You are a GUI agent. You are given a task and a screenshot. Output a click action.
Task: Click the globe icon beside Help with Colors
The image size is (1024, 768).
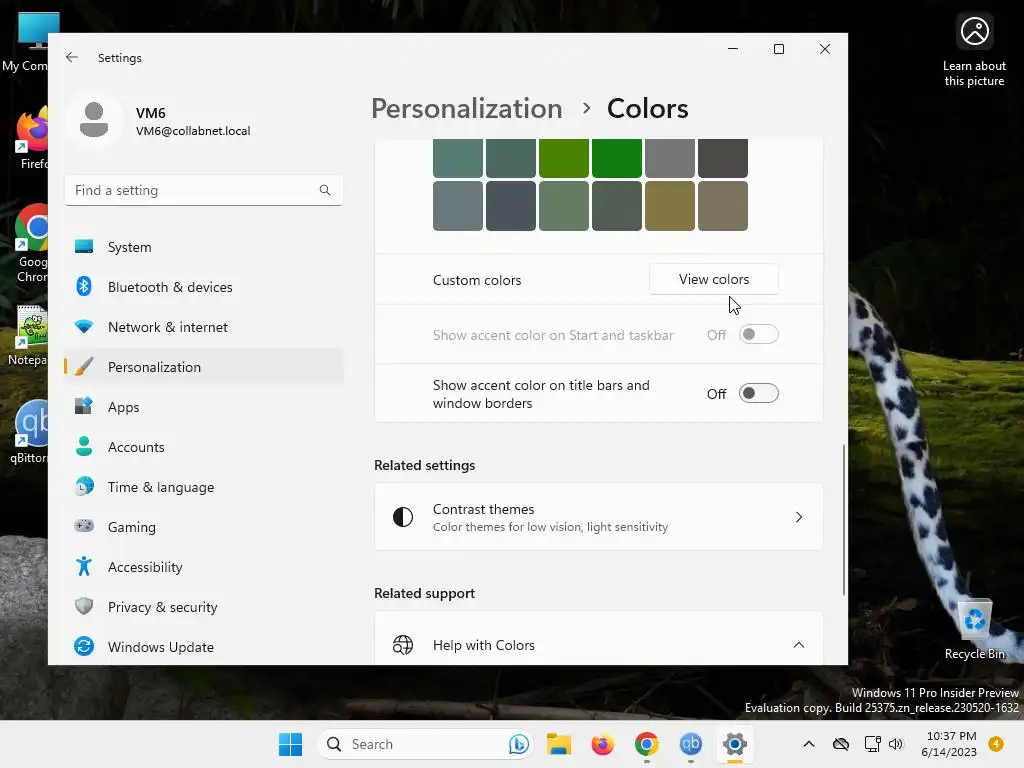tap(403, 645)
